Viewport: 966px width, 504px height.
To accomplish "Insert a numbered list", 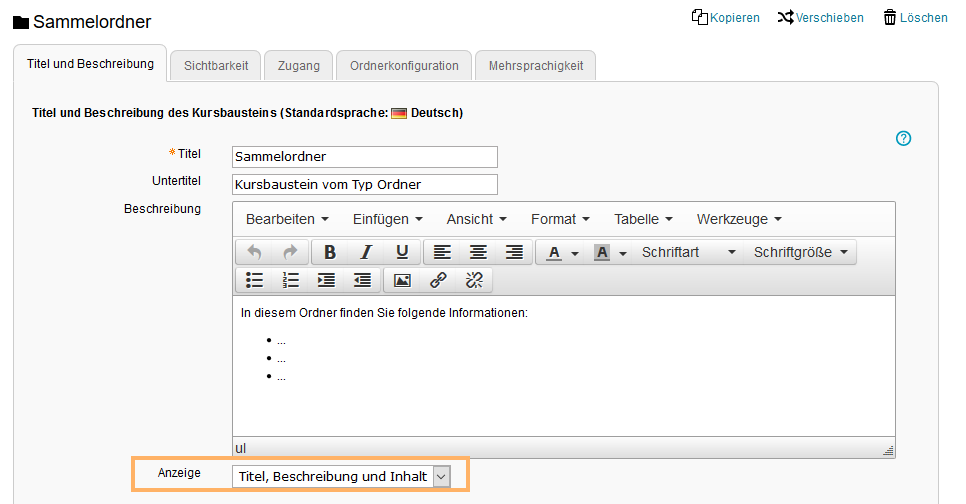I will tap(291, 280).
